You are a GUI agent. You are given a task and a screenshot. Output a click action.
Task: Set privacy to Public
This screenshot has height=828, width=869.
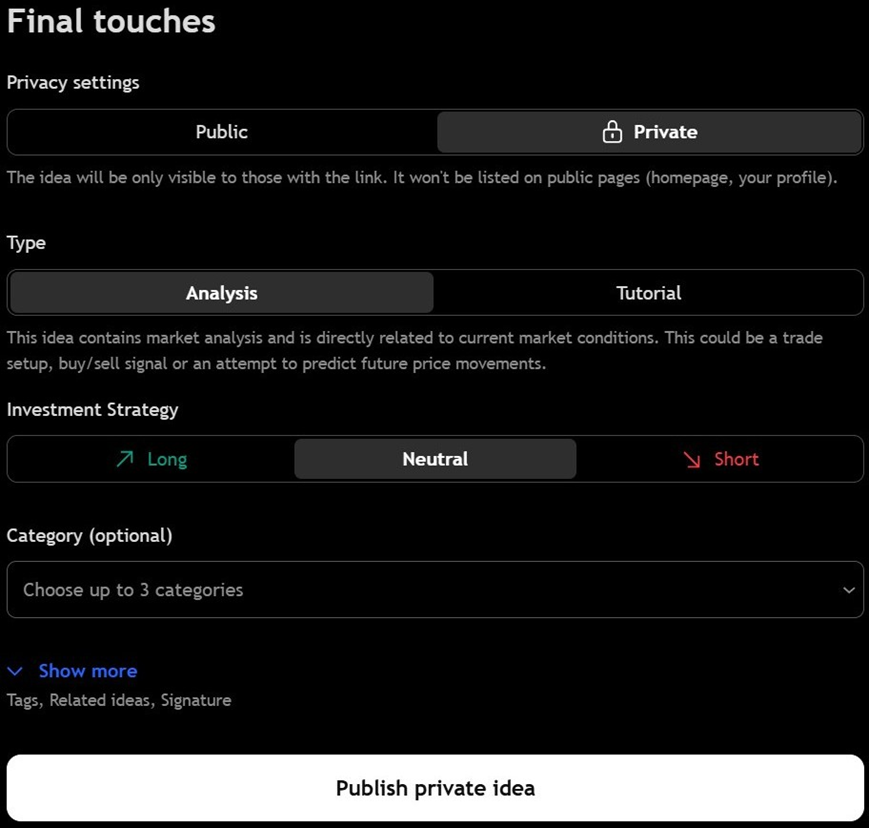(222, 132)
